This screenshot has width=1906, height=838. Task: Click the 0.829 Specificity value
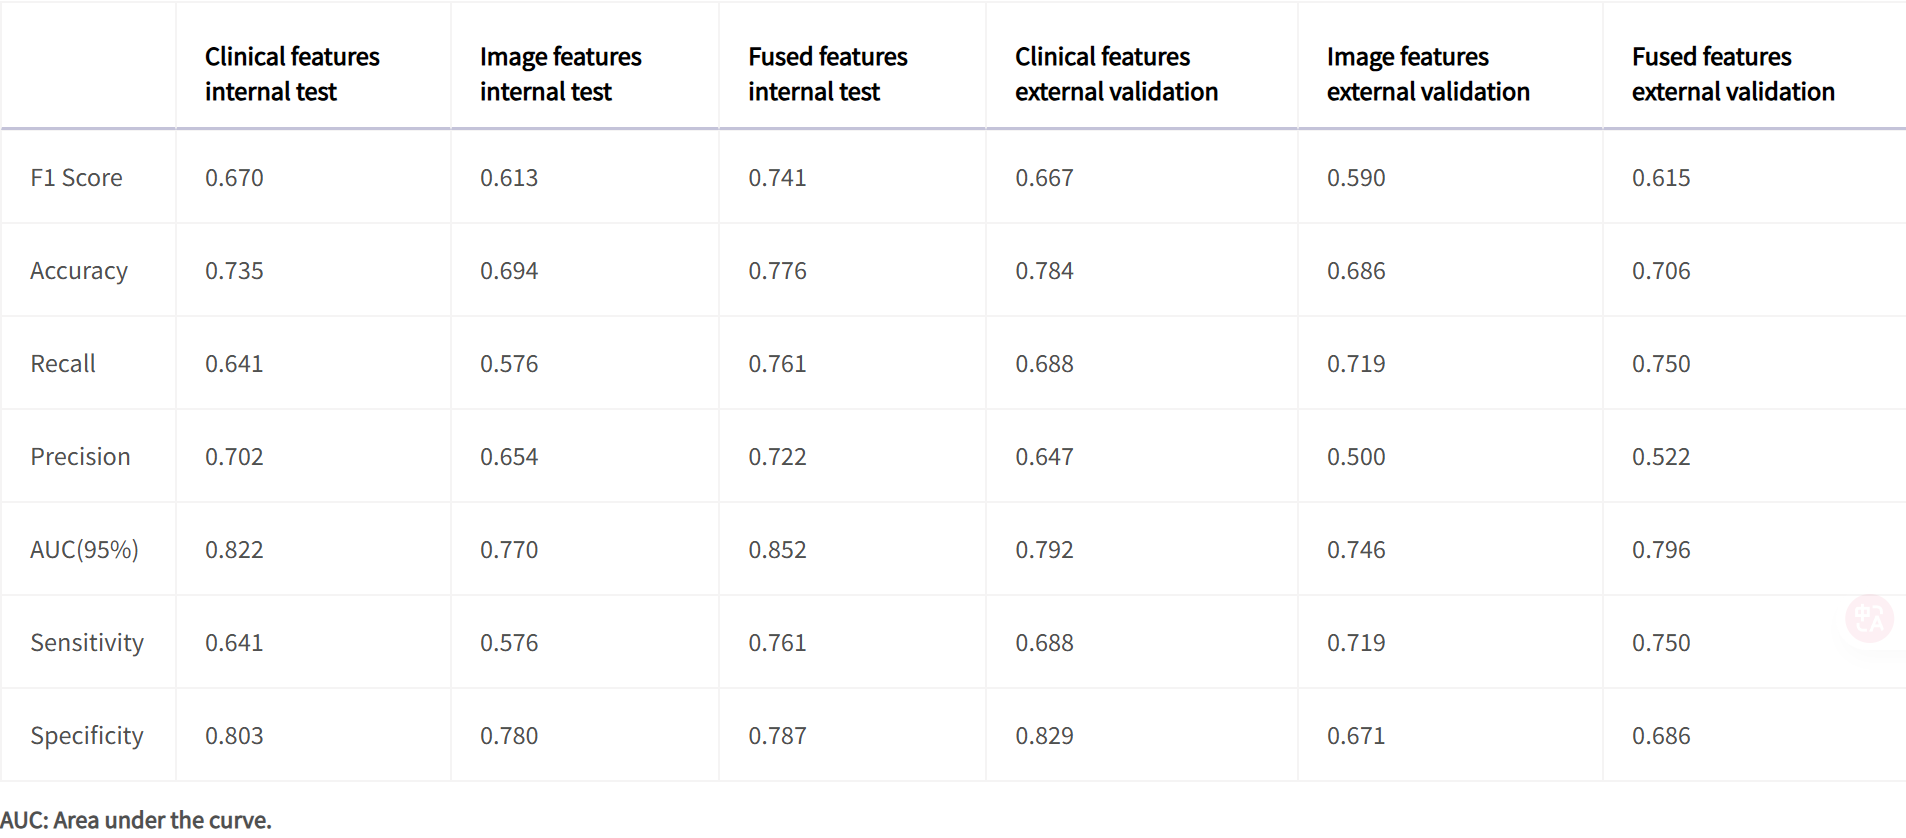tap(1044, 736)
